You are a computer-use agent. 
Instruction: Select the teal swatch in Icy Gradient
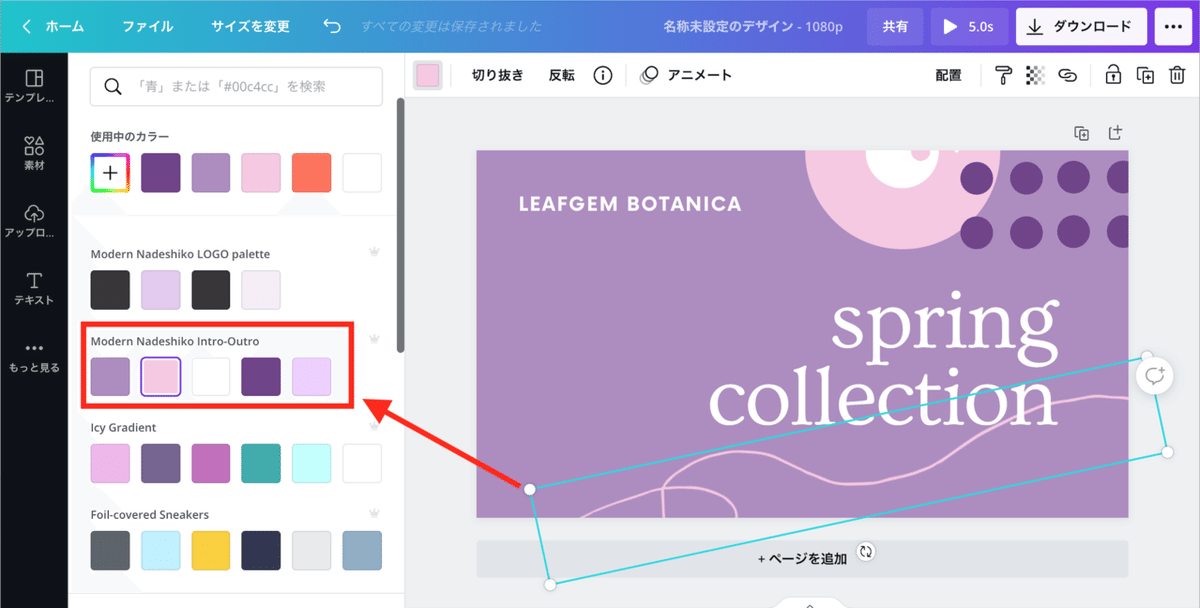pyautogui.click(x=261, y=463)
